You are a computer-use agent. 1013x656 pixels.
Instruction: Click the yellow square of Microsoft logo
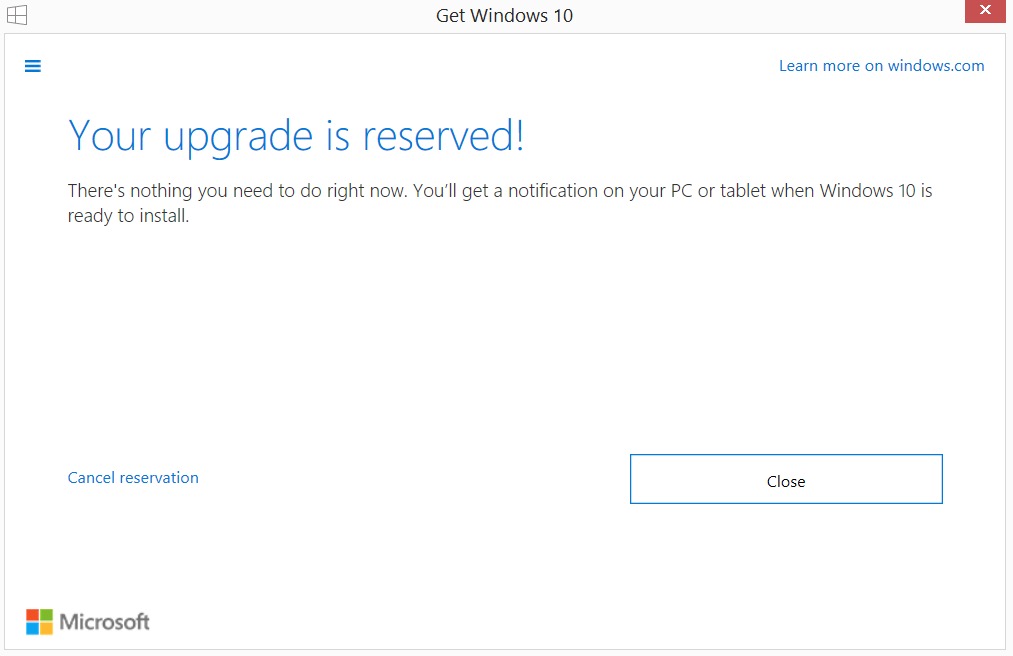click(x=45, y=628)
